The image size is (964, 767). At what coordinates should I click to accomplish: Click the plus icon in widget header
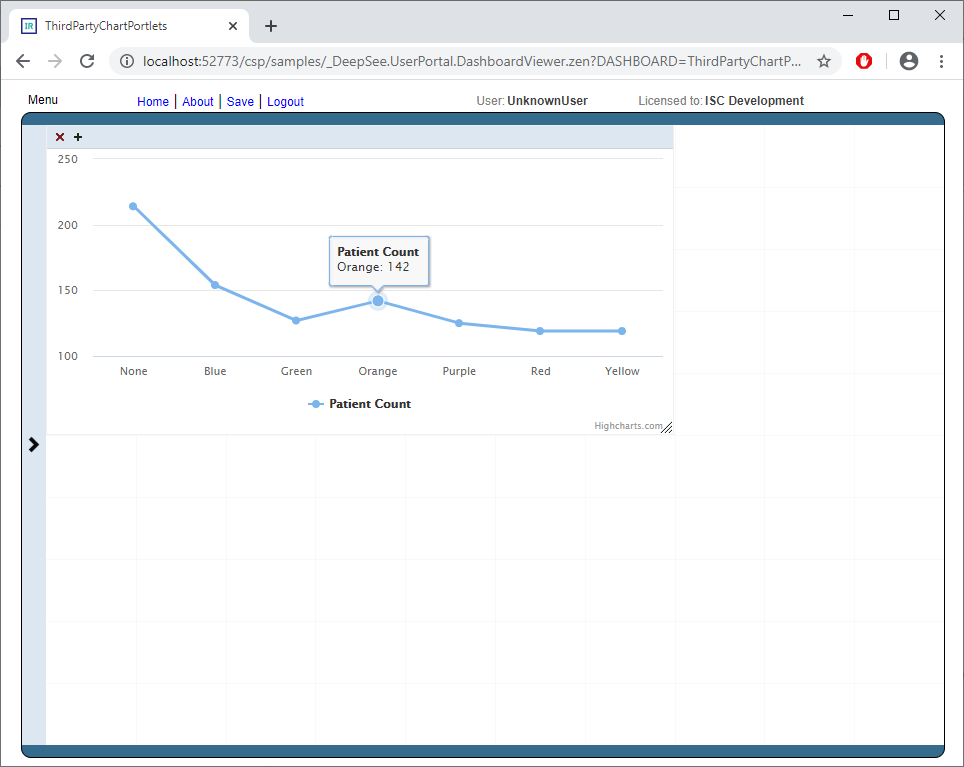pyautogui.click(x=78, y=137)
